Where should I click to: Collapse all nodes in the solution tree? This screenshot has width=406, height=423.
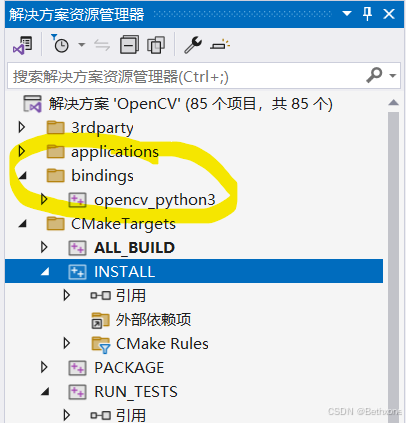129,45
